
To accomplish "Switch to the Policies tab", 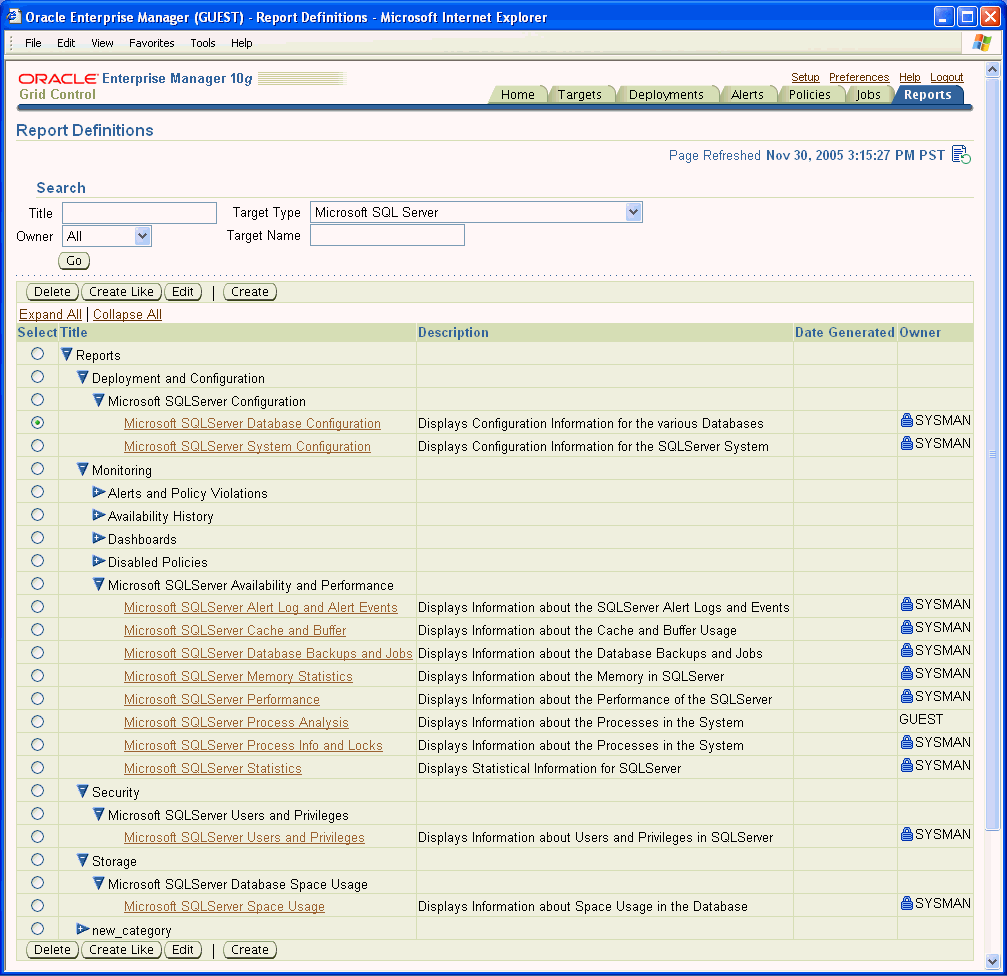I will tap(809, 94).
